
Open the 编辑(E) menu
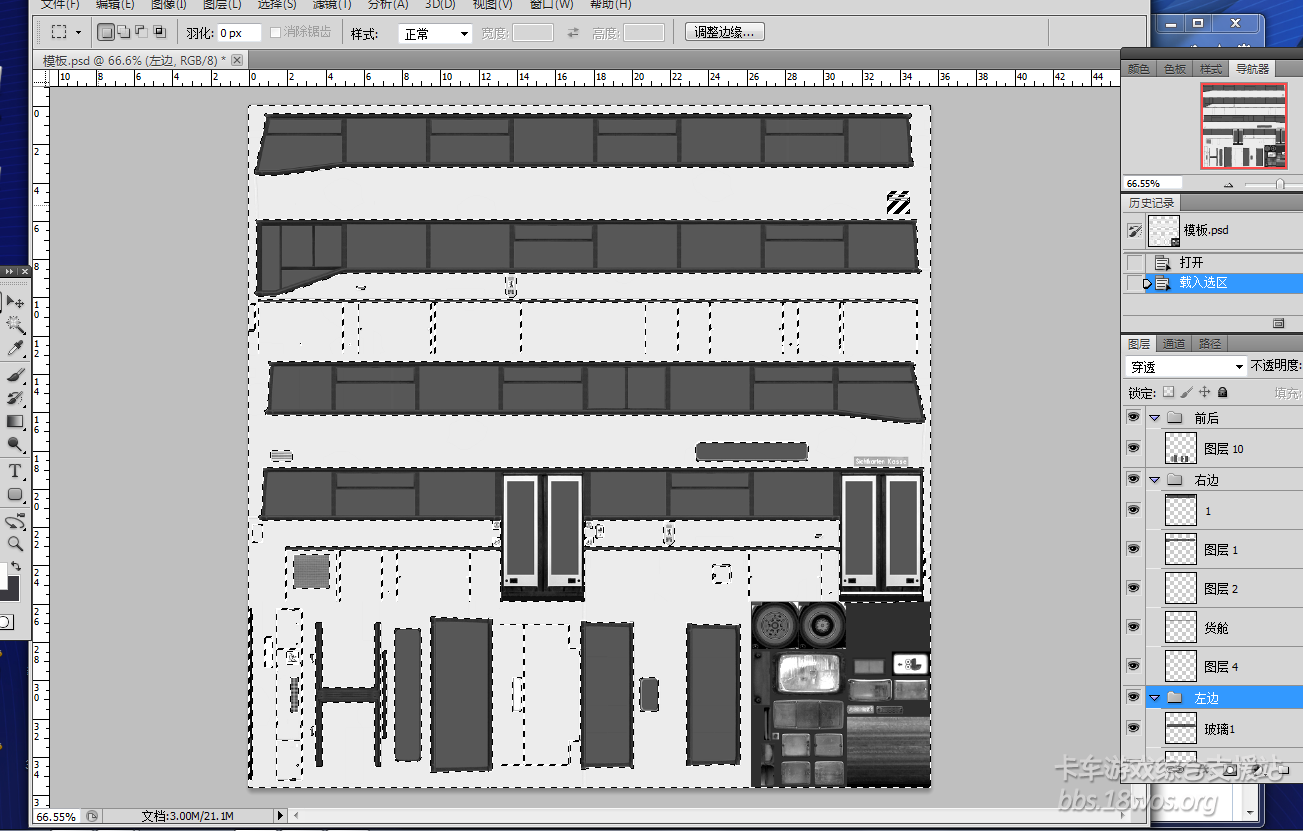115,5
